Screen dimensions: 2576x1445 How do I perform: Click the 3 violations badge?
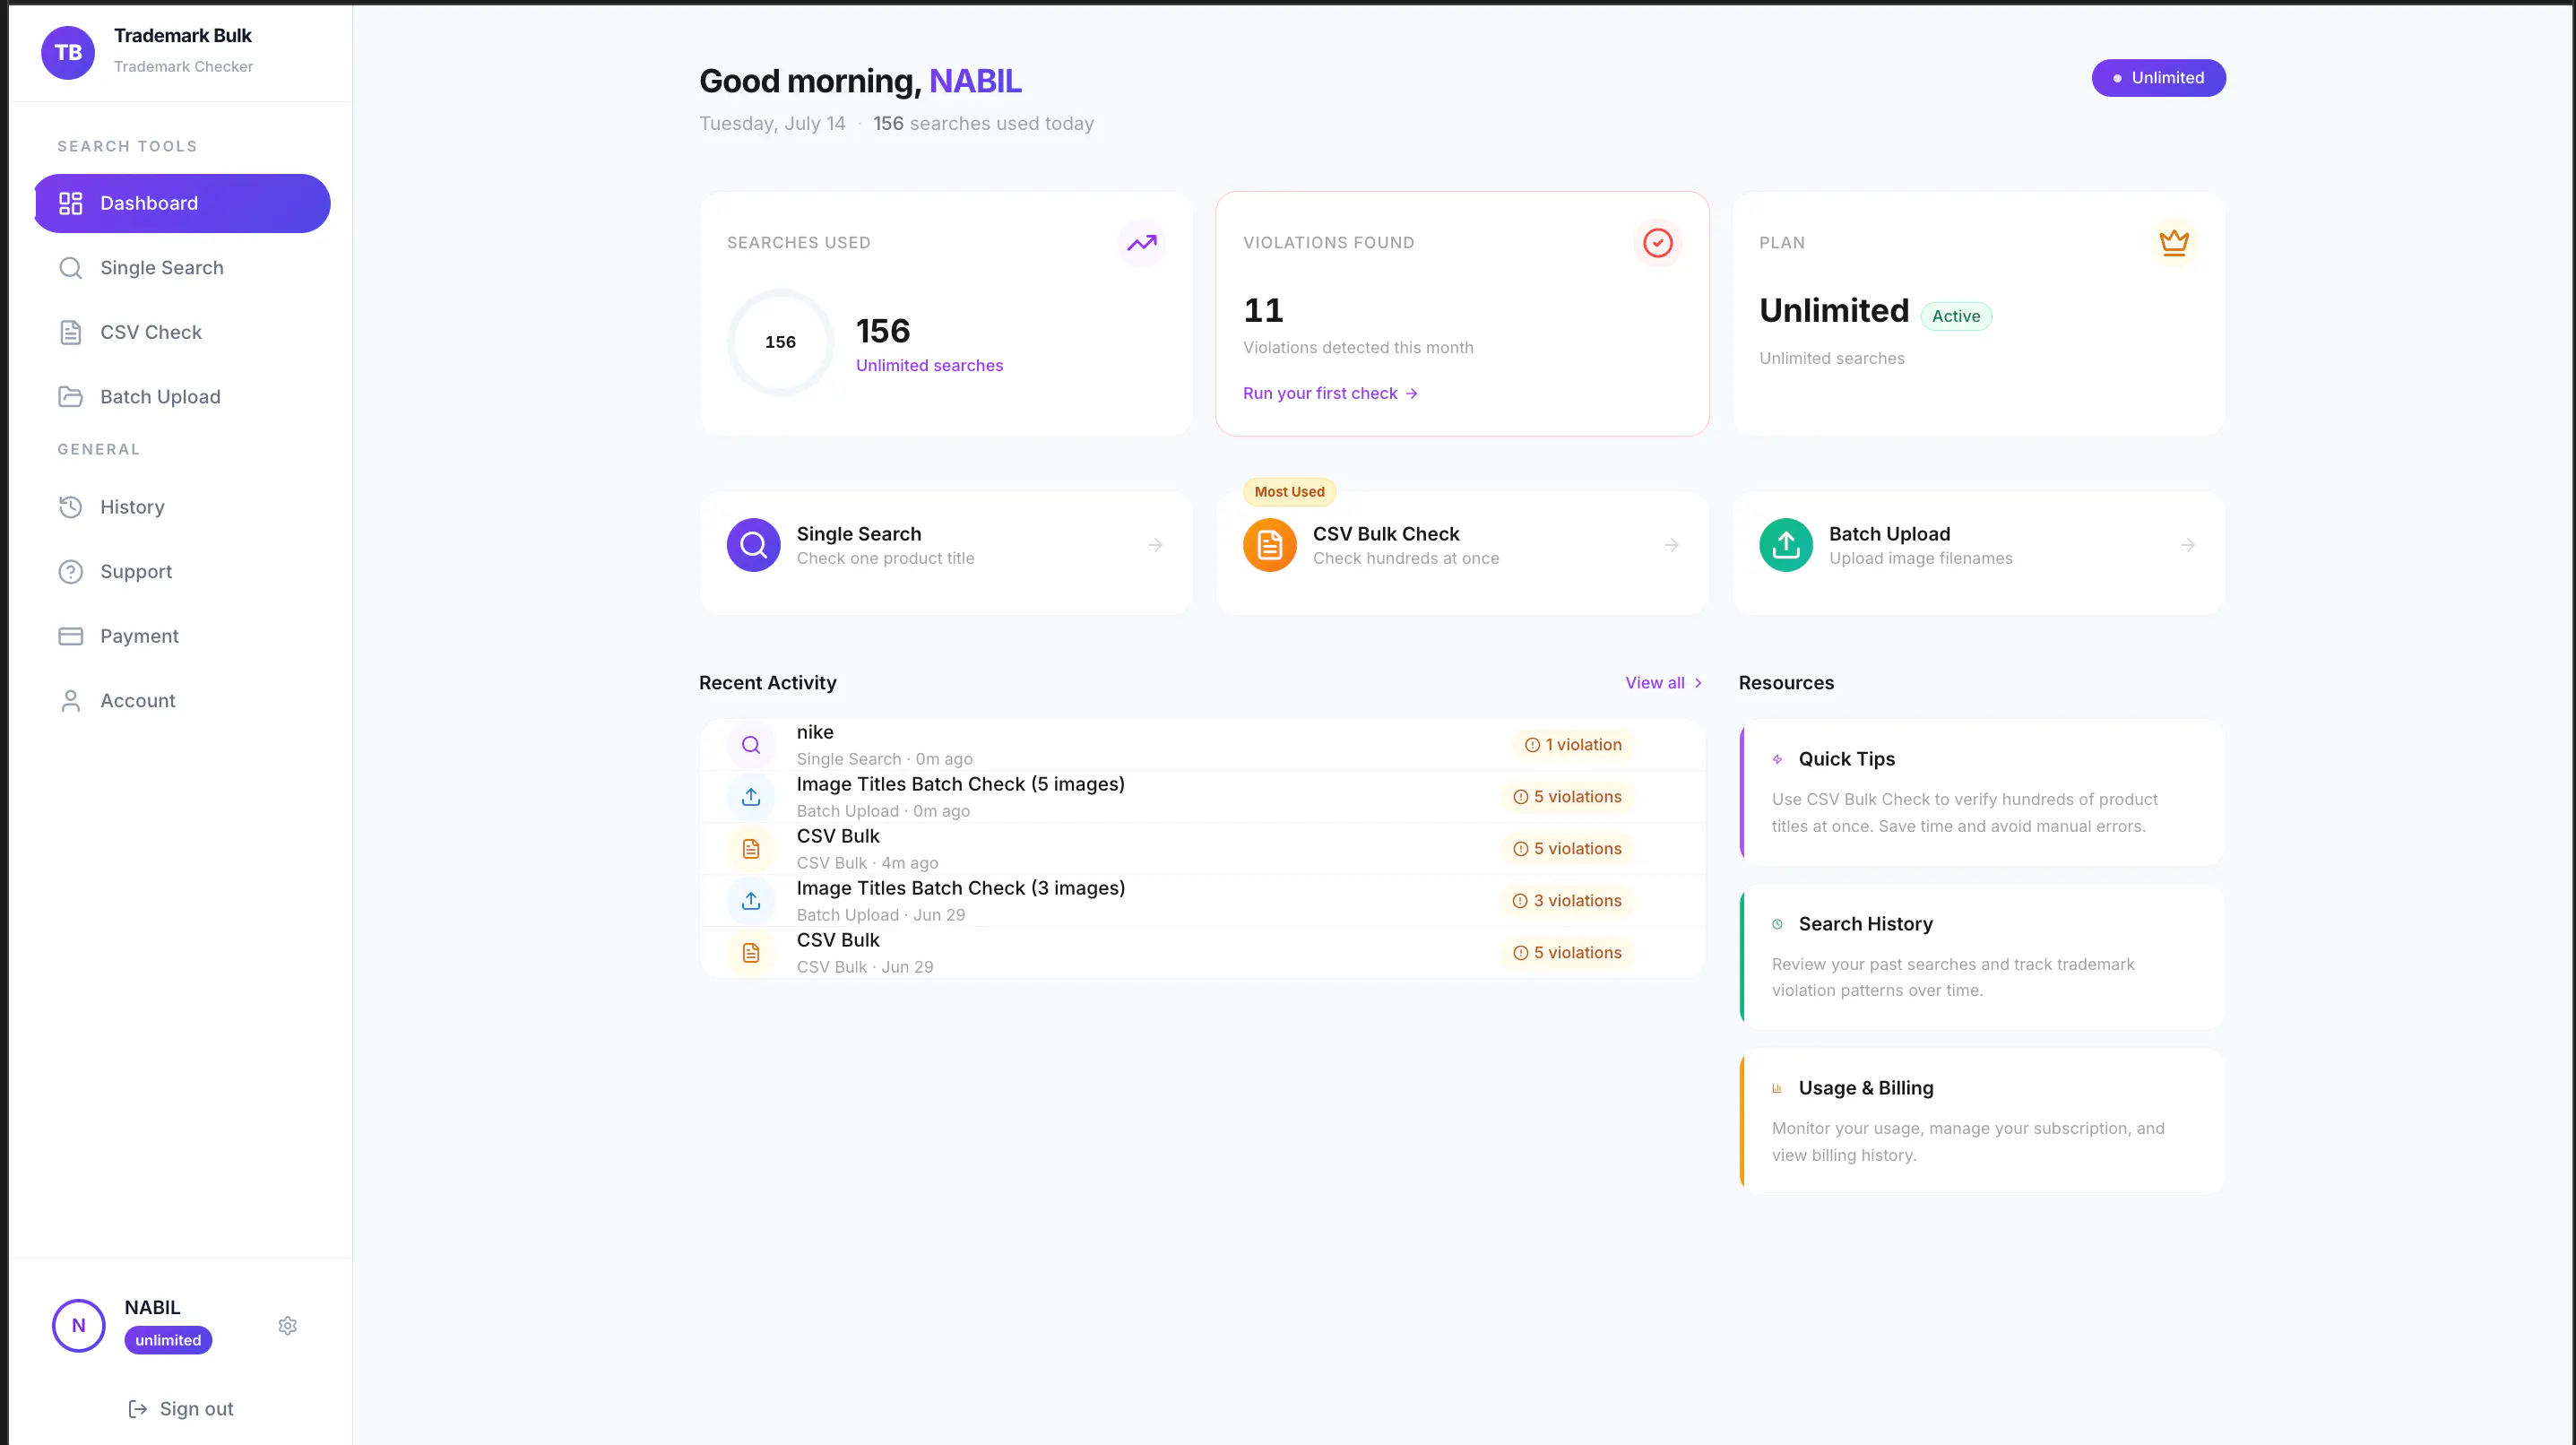pyautogui.click(x=1567, y=901)
